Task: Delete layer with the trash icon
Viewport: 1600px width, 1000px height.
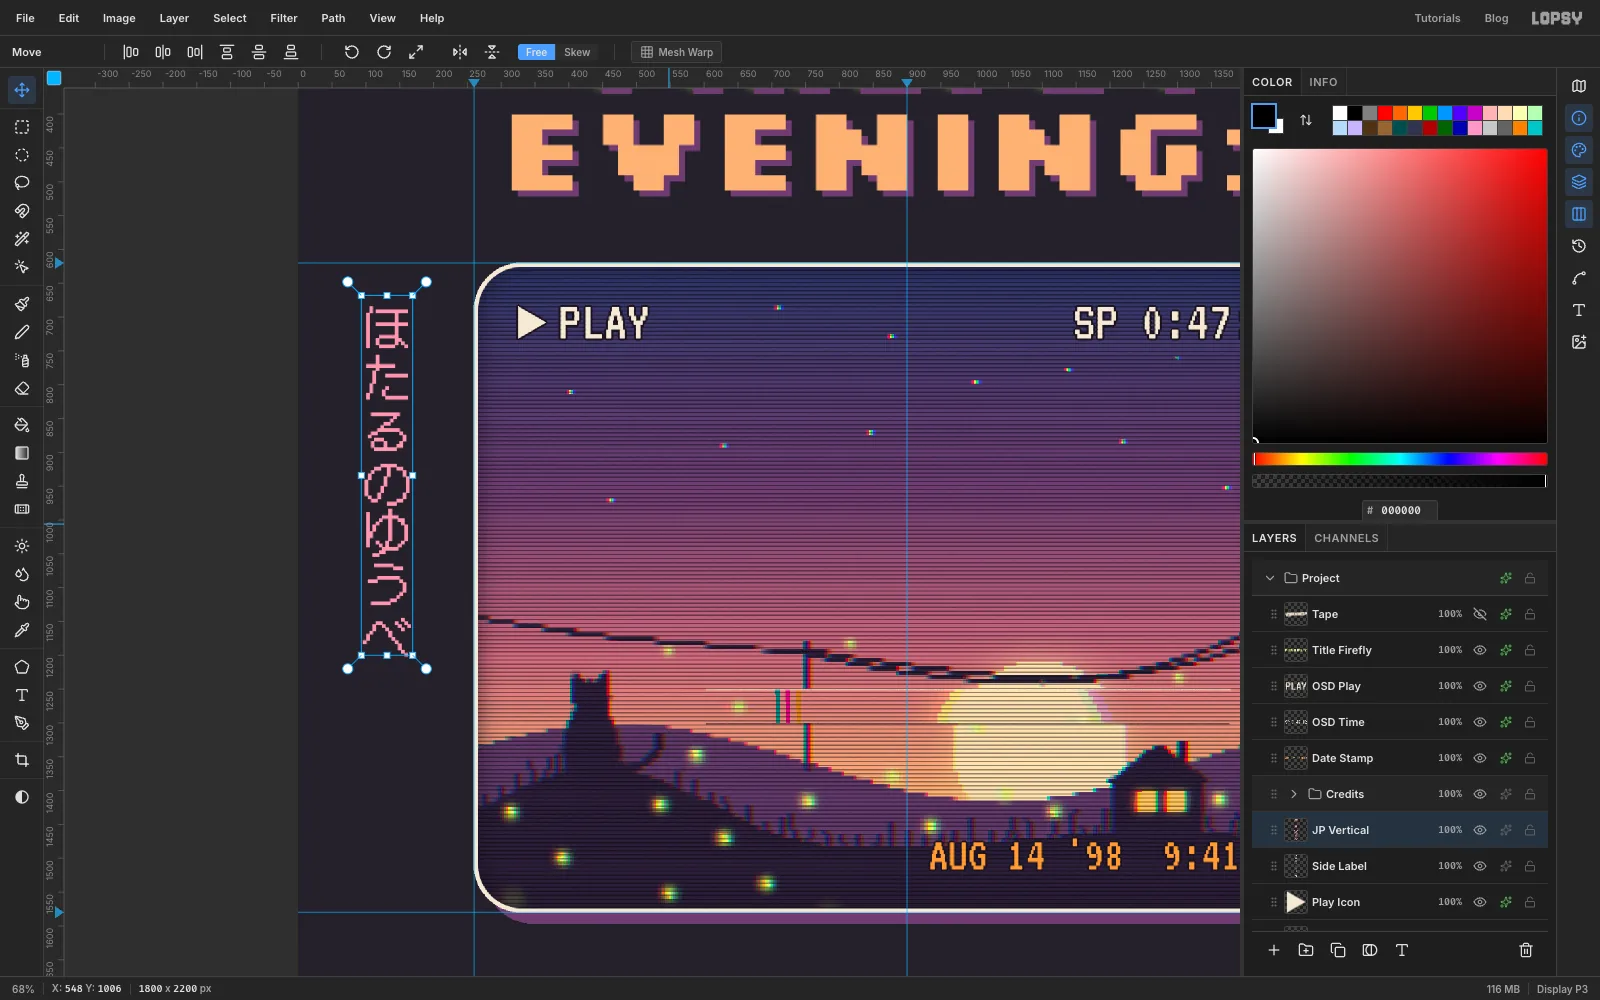Action: tap(1526, 950)
